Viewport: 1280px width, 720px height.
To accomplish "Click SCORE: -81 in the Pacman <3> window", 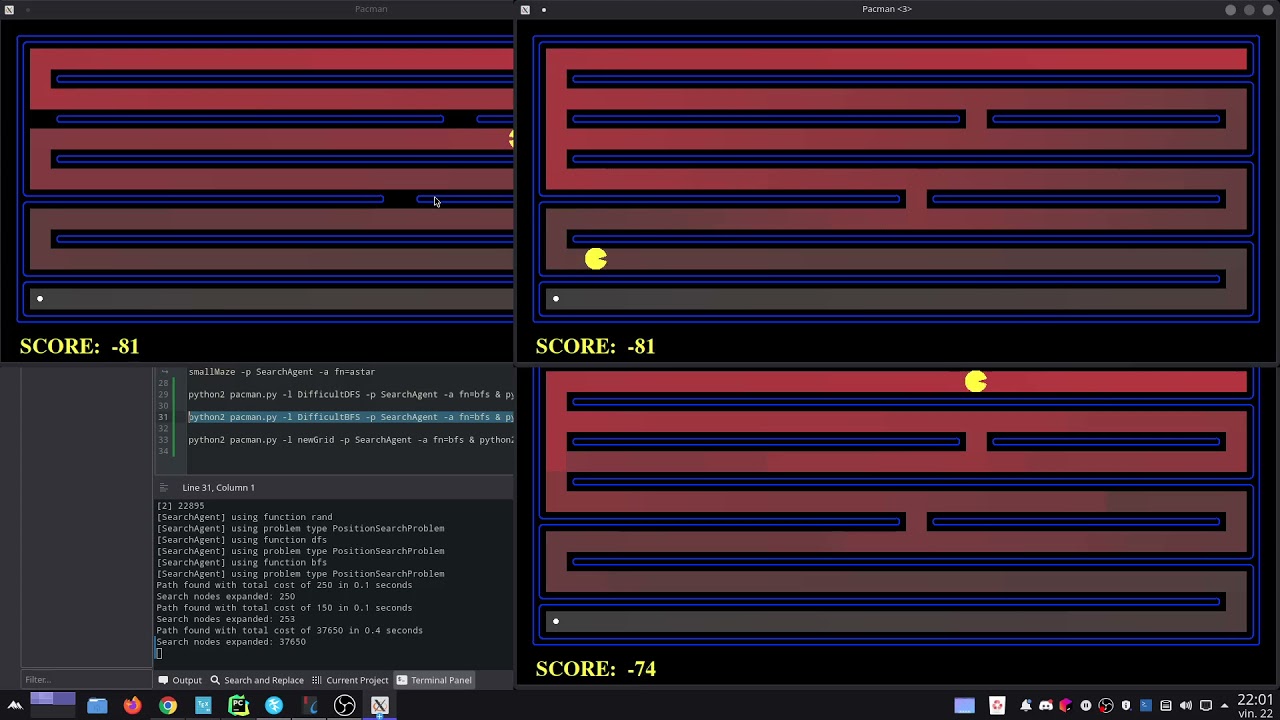I will coord(596,346).
